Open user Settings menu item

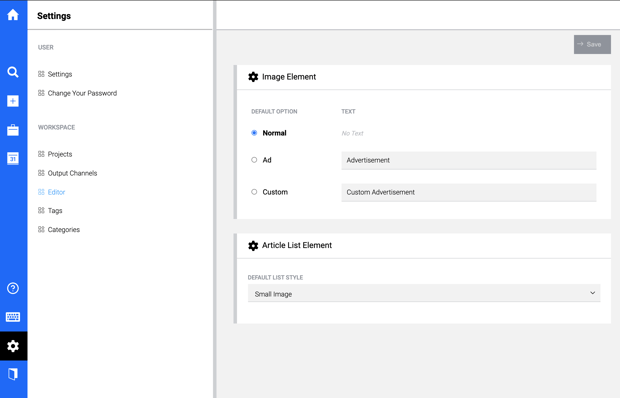tap(60, 74)
